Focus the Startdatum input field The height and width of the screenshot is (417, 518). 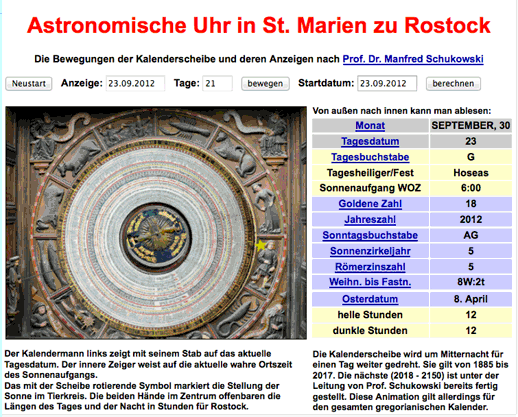pyautogui.click(x=387, y=83)
